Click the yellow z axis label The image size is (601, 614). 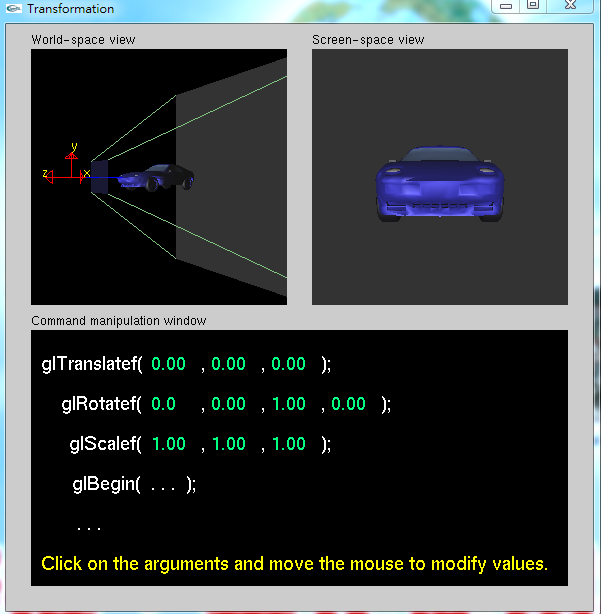(x=45, y=173)
